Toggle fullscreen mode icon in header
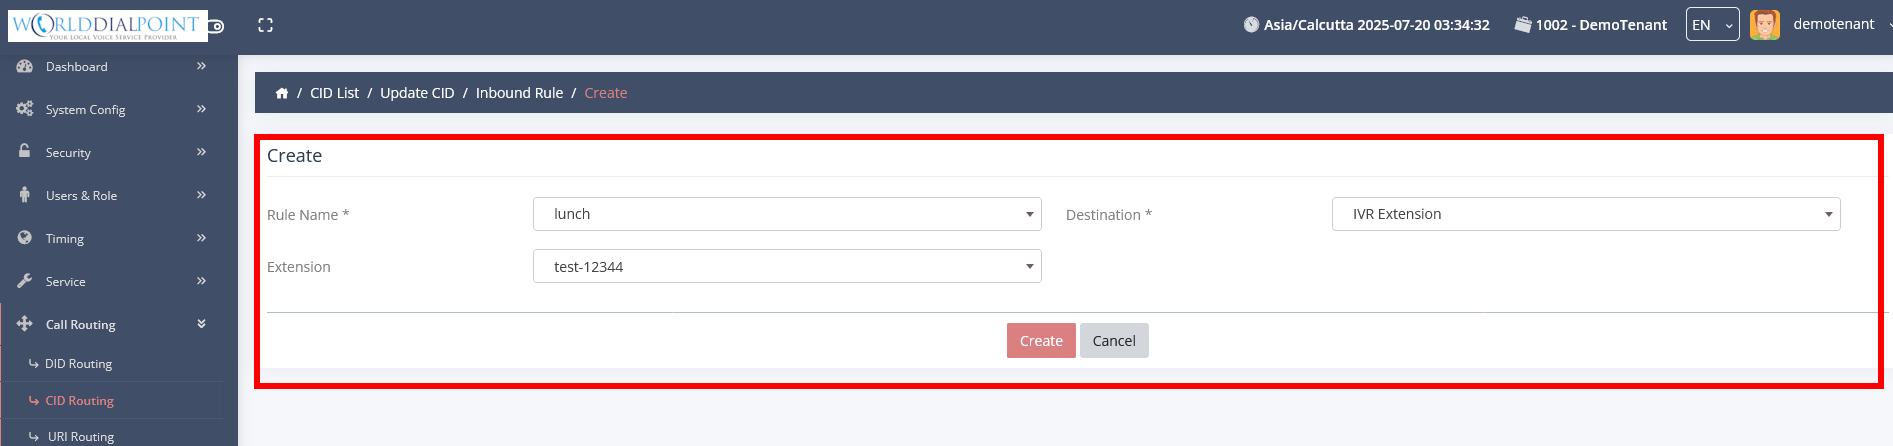 click(265, 25)
